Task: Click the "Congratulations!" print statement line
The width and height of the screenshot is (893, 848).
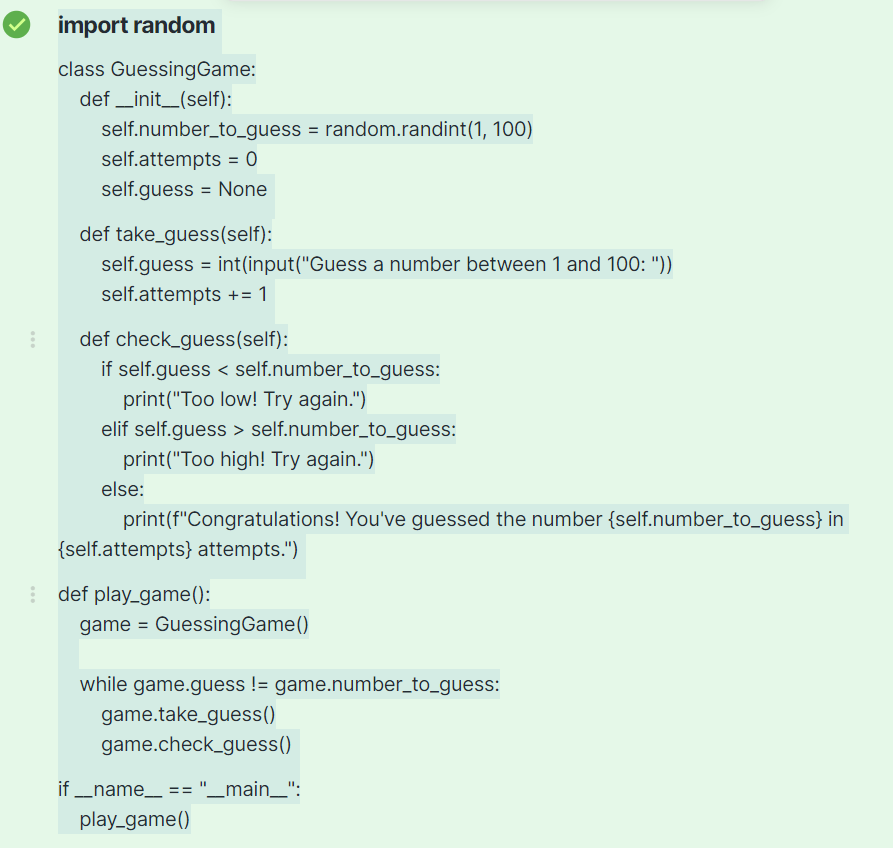Action: 483,520
